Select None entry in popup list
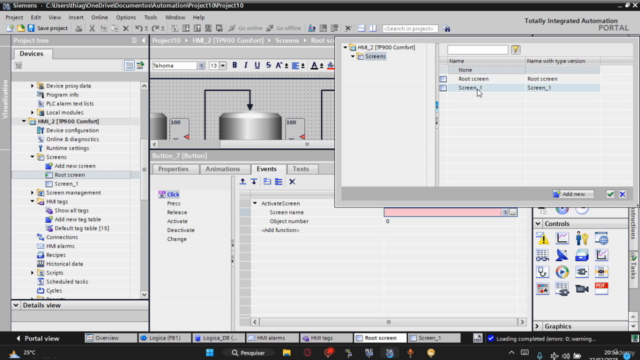The image size is (640, 360). (x=519, y=70)
